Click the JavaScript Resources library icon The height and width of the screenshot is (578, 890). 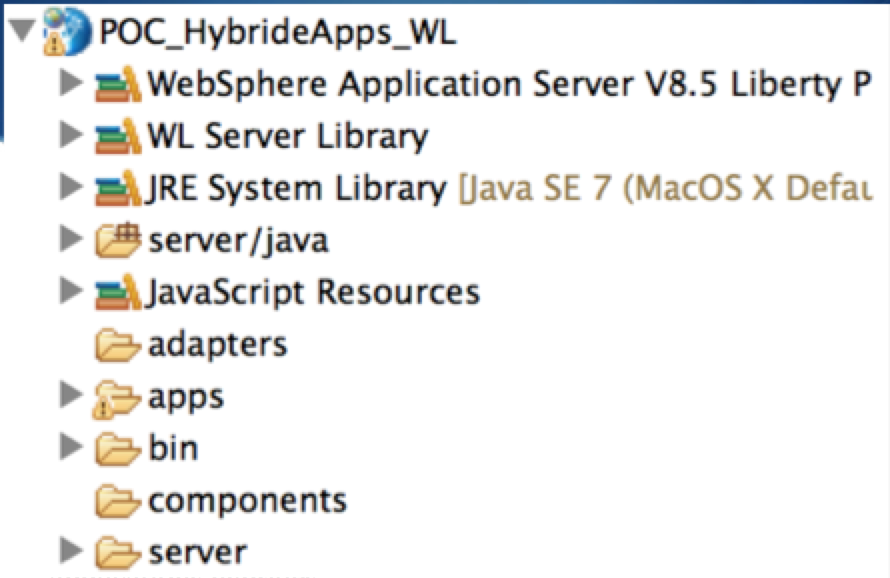pyautogui.click(x=116, y=292)
